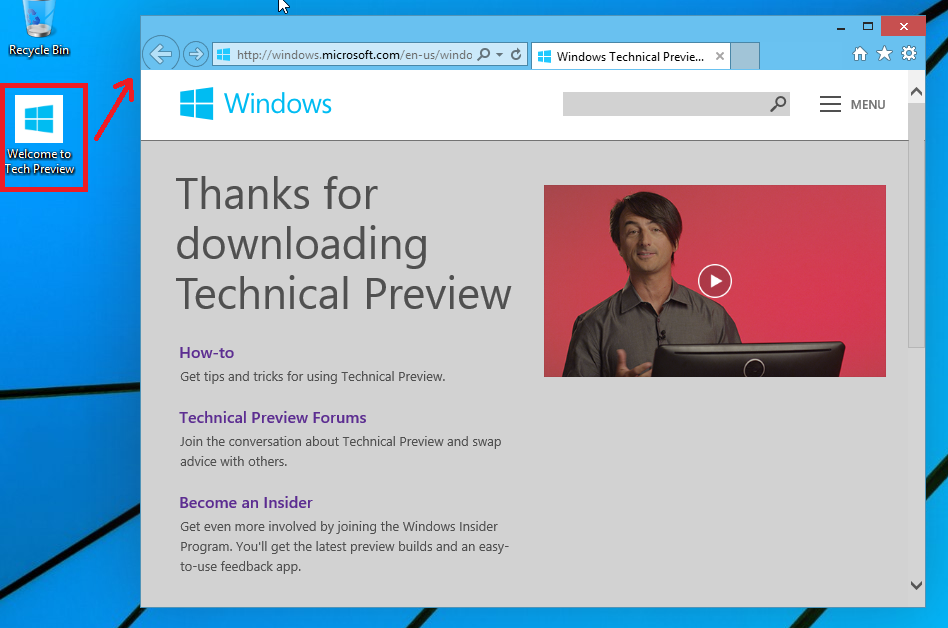Screen dimensions: 948x628
Task: Go to the browser Home page icon
Action: point(860,54)
